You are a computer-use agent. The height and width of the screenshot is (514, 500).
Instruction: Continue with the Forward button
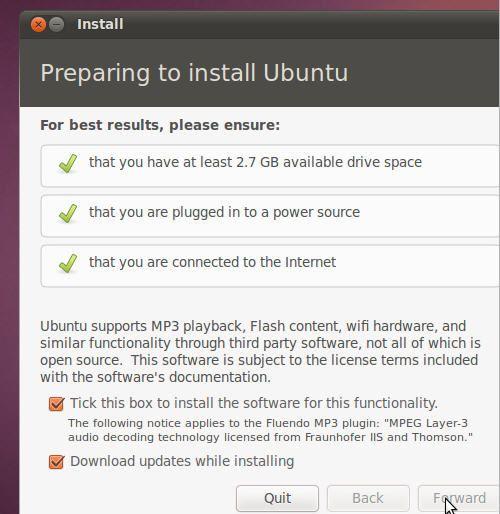[x=459, y=498]
